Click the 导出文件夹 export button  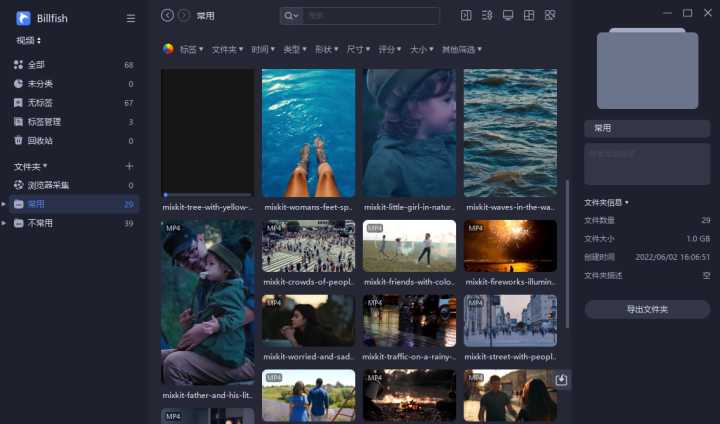pos(647,309)
